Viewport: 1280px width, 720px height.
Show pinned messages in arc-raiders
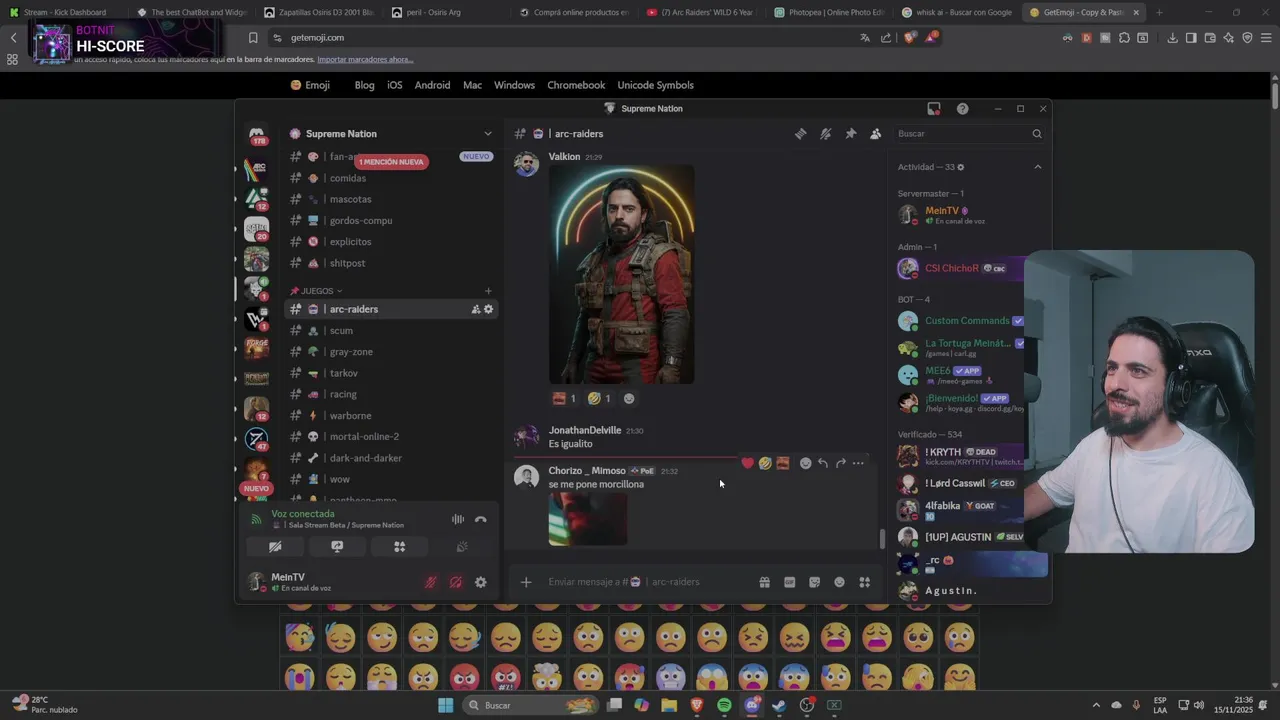850,134
